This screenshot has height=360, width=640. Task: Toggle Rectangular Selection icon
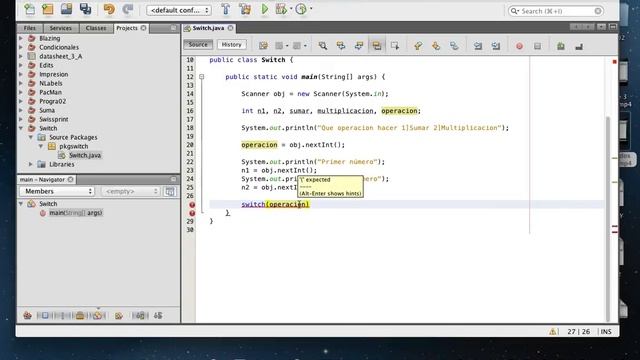(x=395, y=46)
